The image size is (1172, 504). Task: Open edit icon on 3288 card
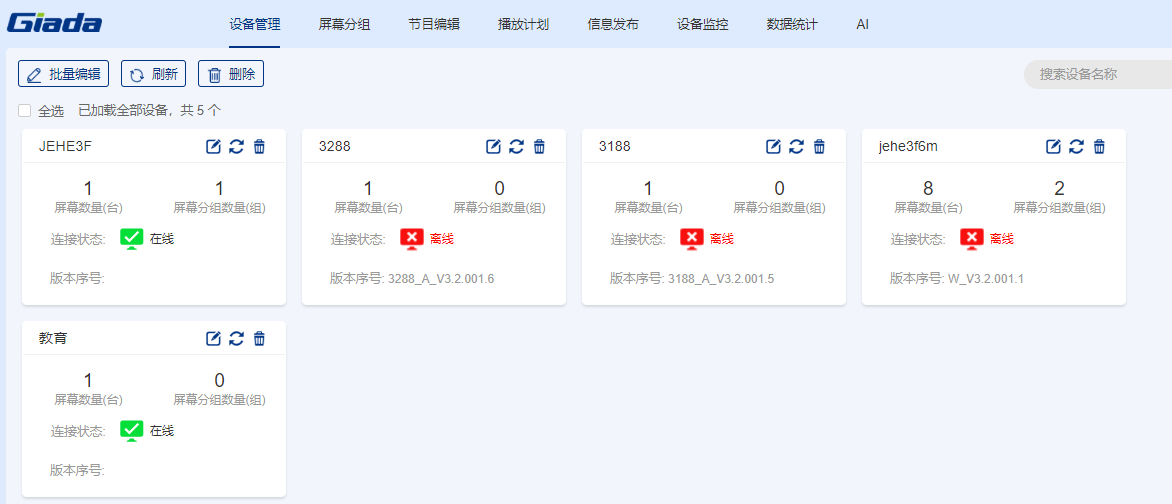tap(493, 147)
